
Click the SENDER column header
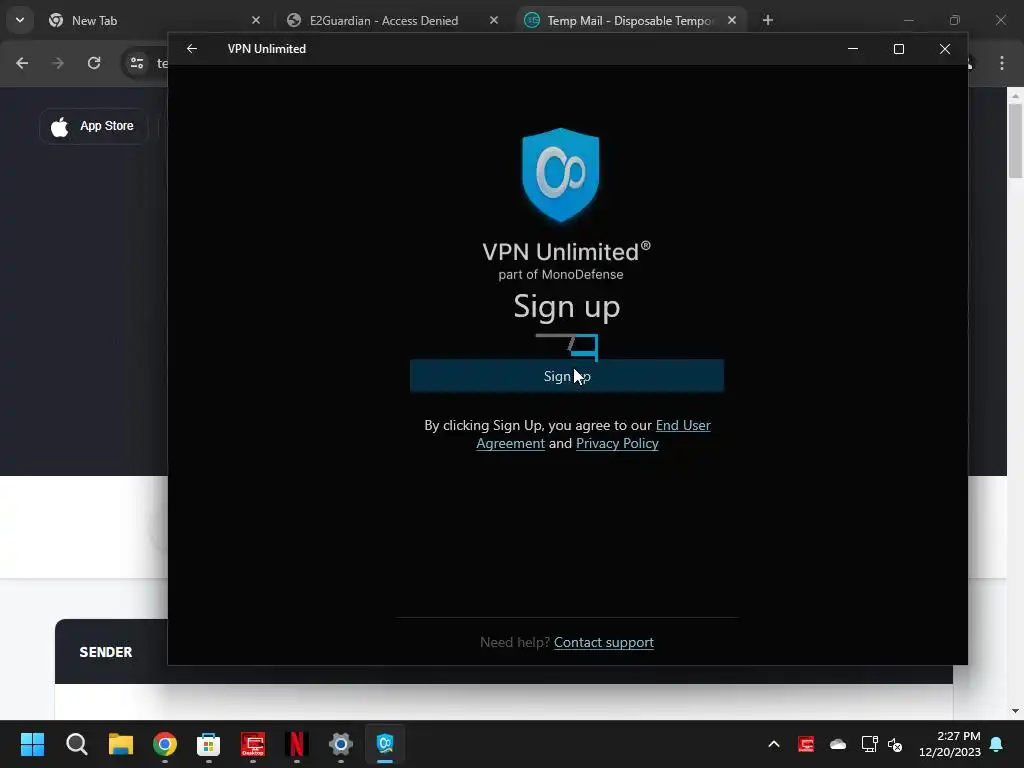106,652
